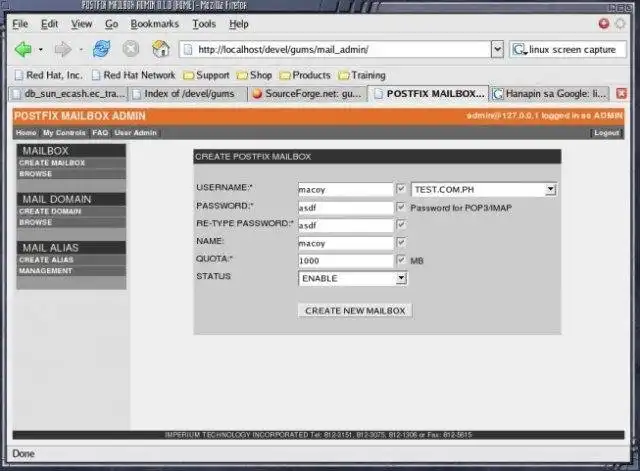Click the Name input field
Viewport: 640px width, 471px height.
pos(346,243)
